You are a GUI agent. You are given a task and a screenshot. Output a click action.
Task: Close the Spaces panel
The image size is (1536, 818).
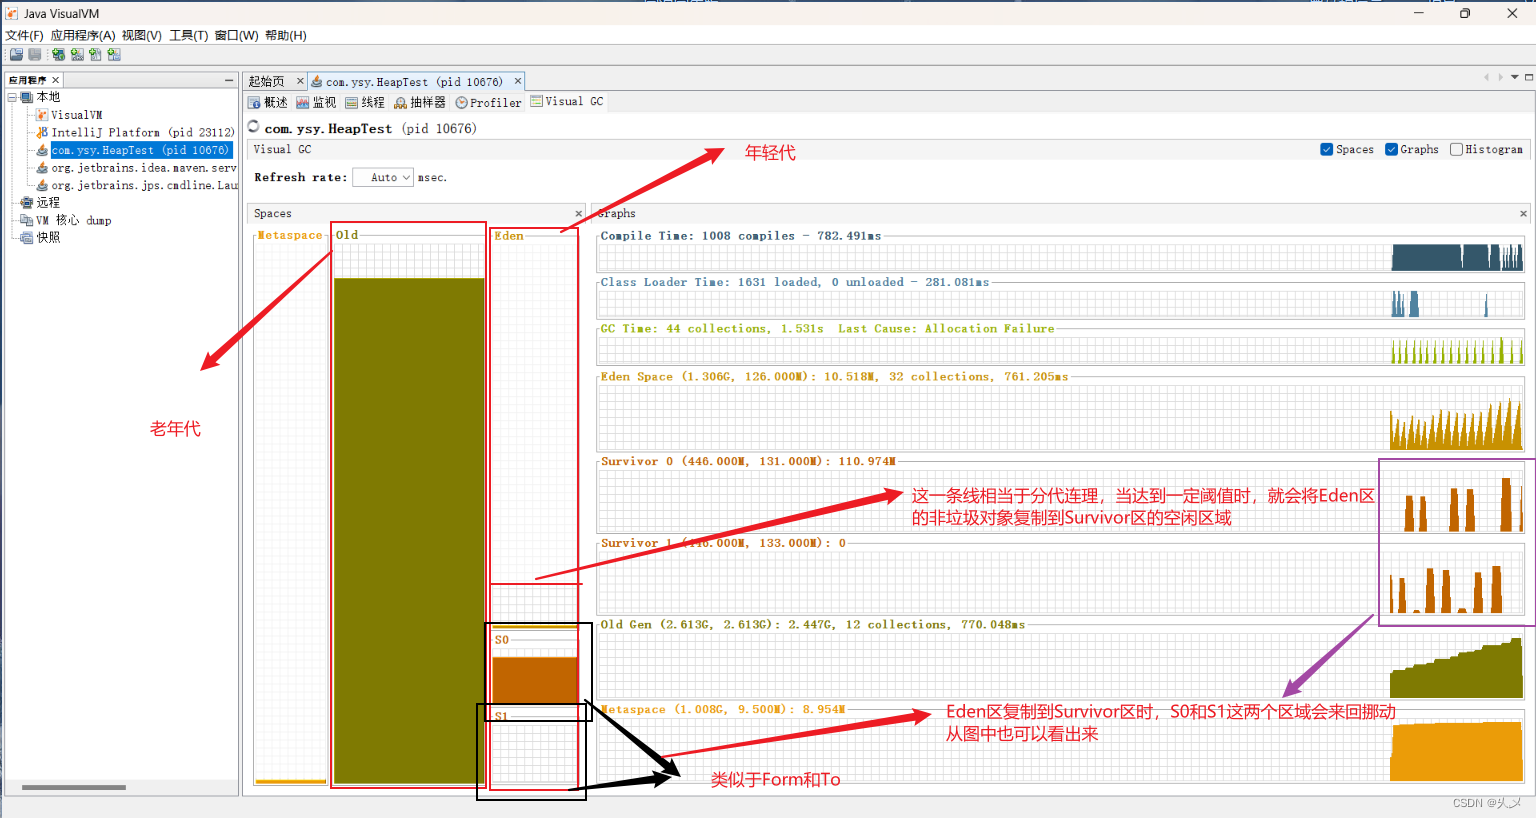tap(579, 213)
